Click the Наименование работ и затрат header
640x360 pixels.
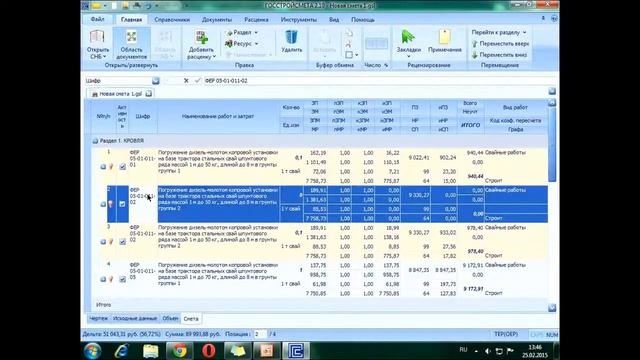point(218,116)
